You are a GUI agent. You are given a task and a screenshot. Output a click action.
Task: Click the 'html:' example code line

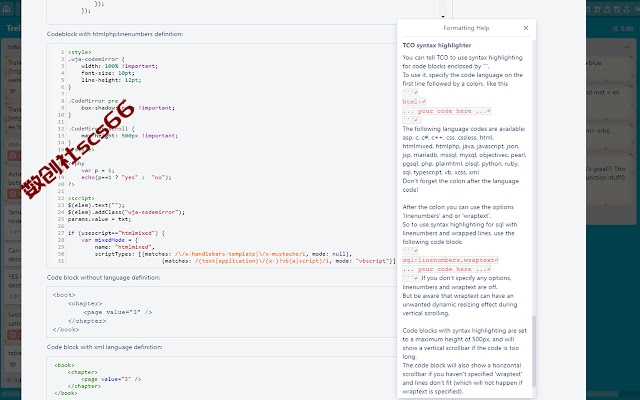414,102
